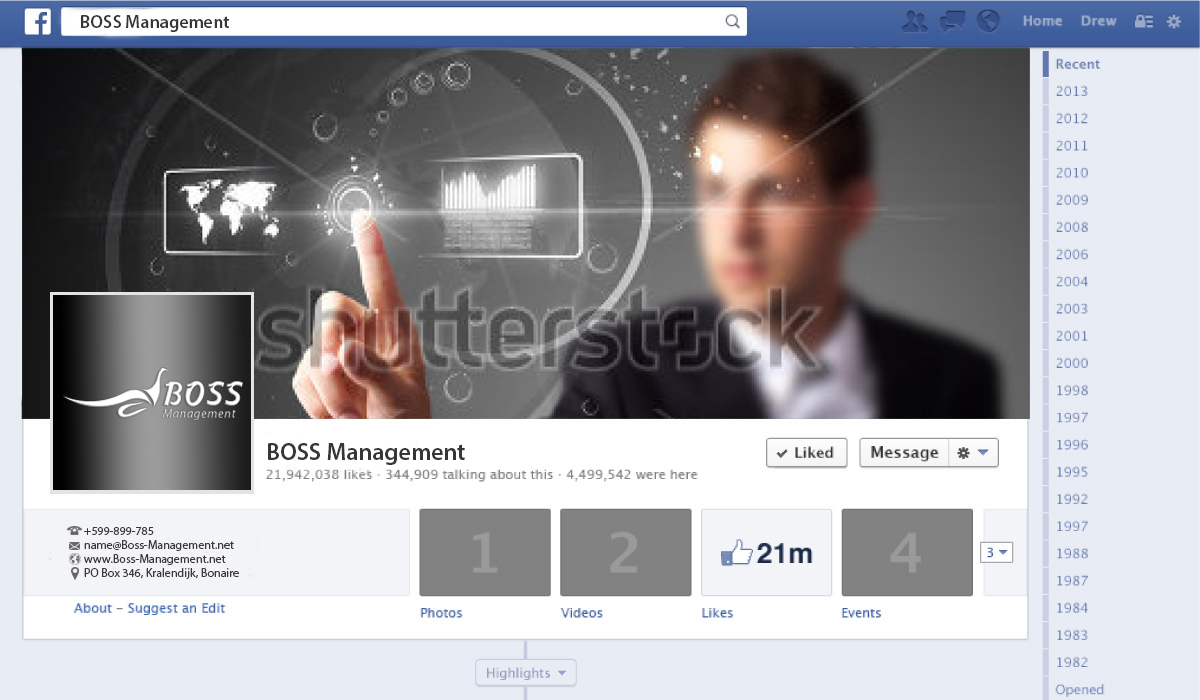
Task: Click the BOSS Management page title
Action: coord(366,452)
